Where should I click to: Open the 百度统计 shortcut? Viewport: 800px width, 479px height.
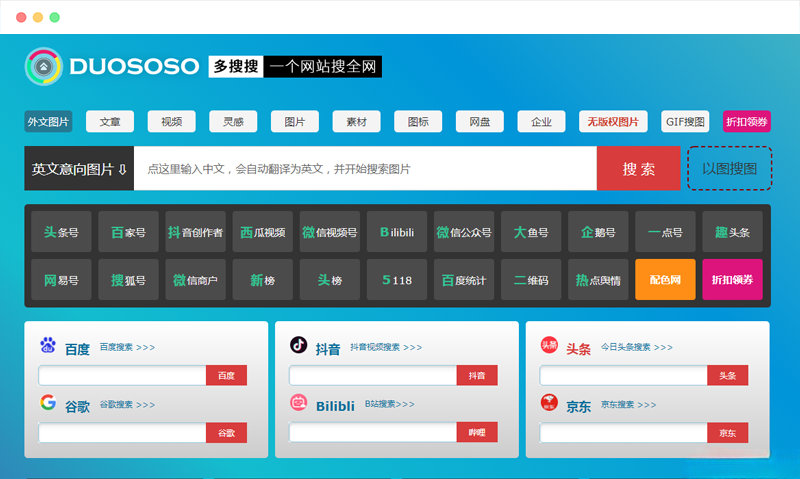click(464, 280)
